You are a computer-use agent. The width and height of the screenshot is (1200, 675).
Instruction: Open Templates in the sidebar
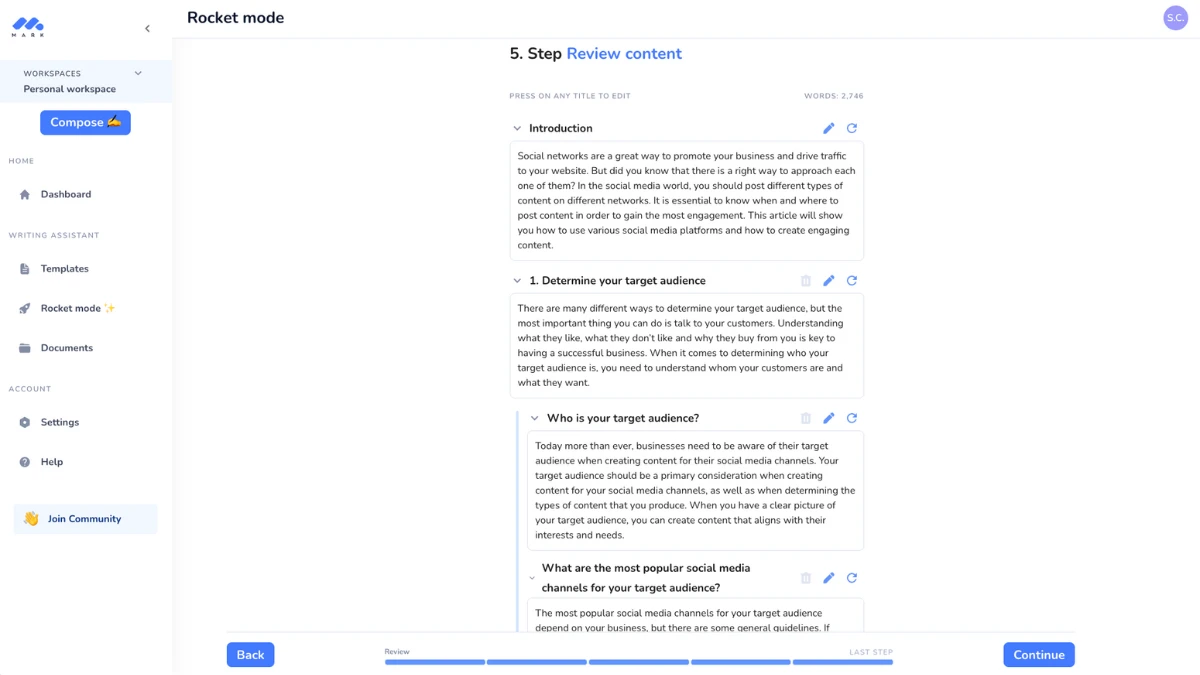(65, 269)
